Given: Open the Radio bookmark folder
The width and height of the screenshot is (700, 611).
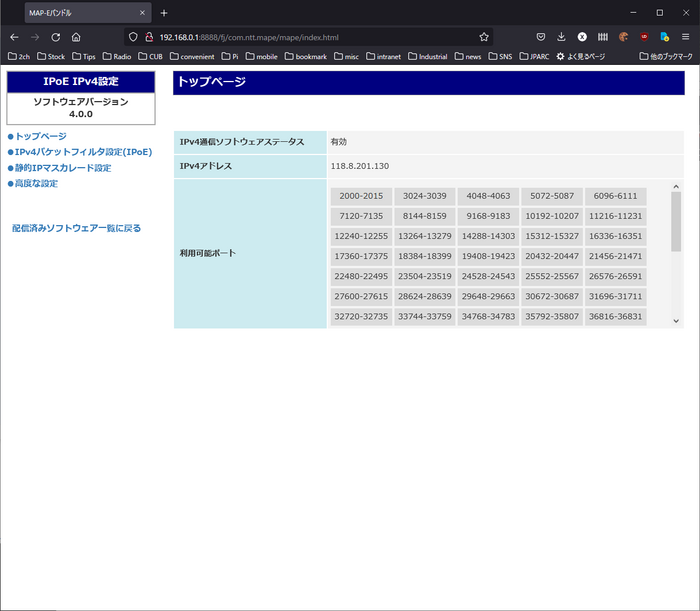Looking at the screenshot, I should pyautogui.click(x=117, y=57).
